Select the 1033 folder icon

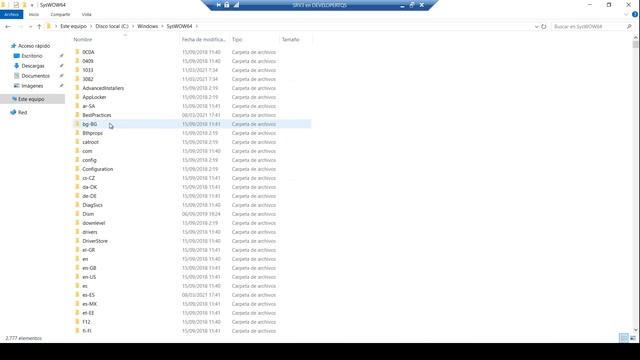77,70
